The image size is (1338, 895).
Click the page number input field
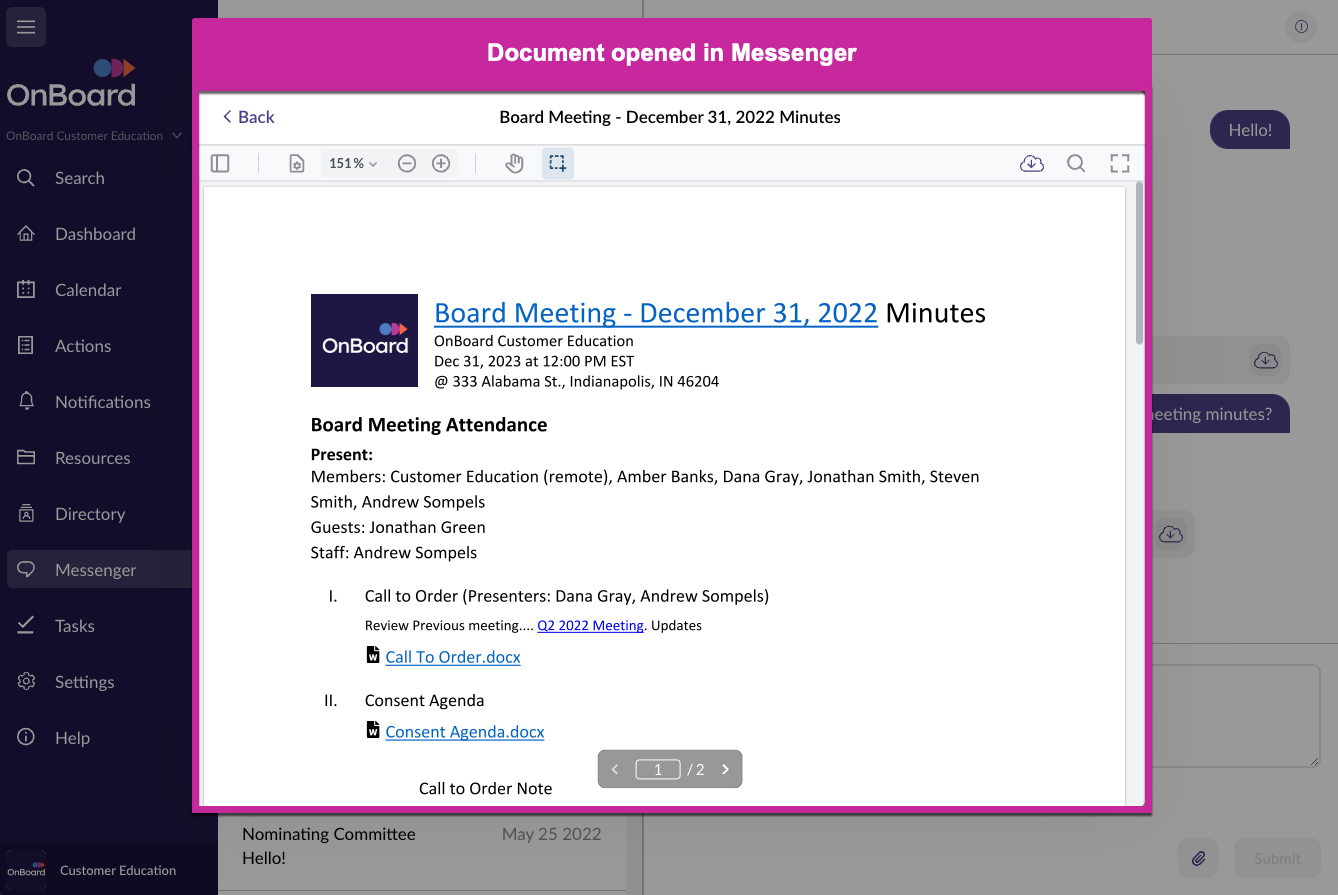658,770
